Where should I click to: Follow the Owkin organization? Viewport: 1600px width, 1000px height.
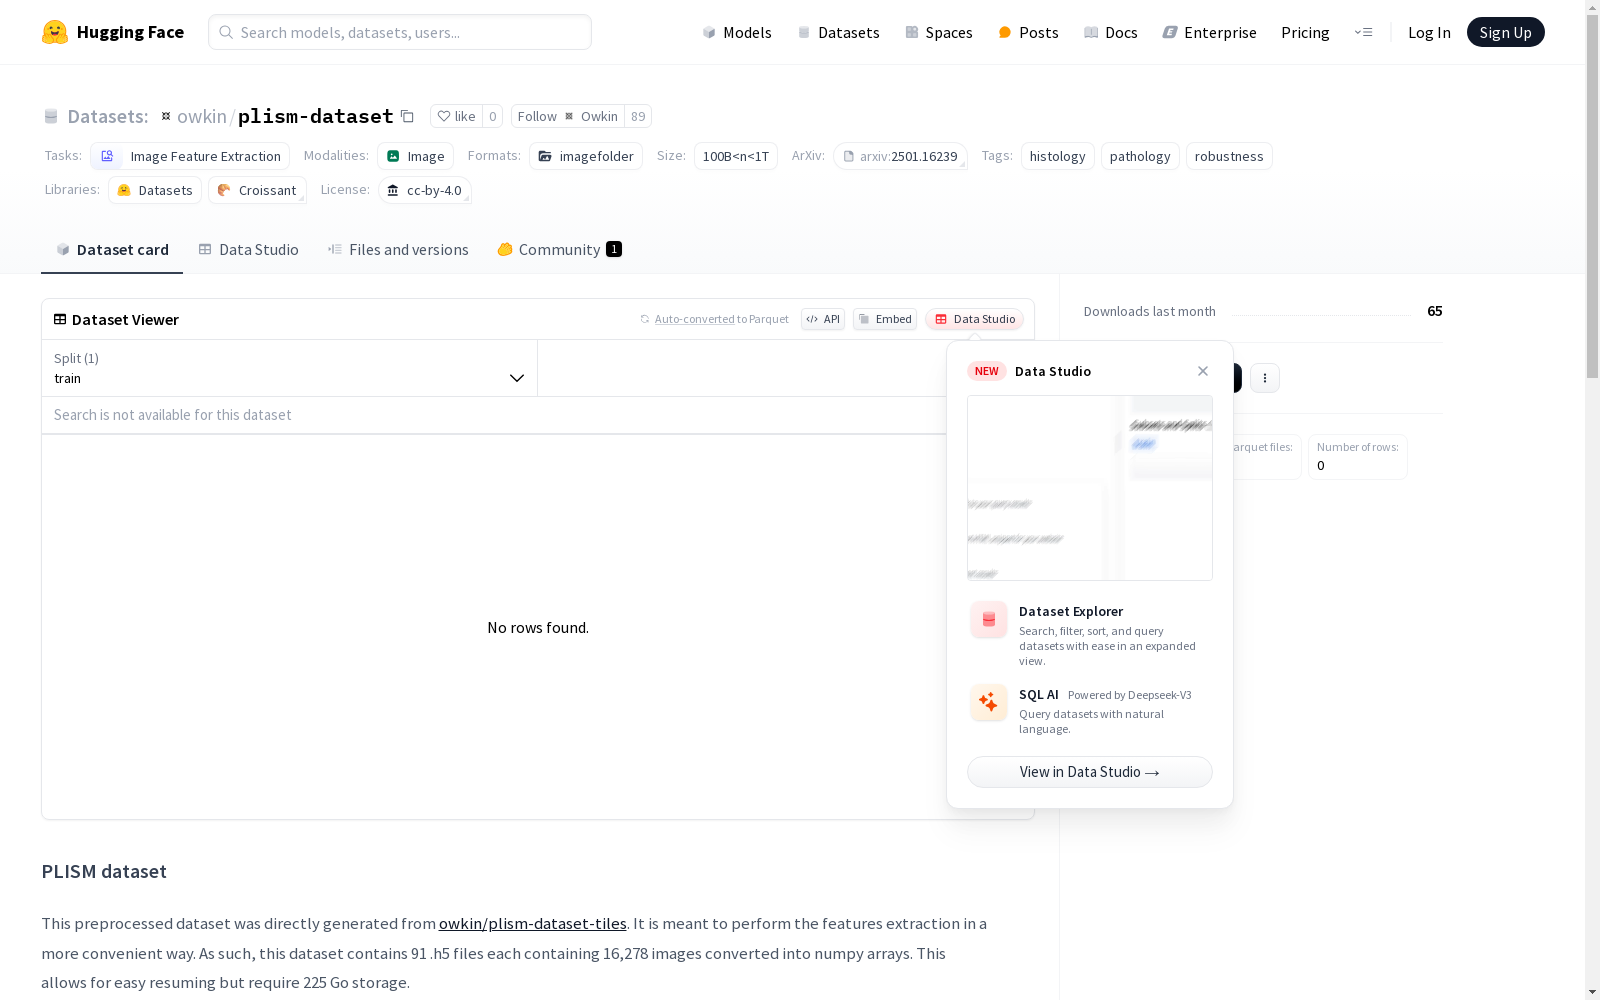point(568,116)
